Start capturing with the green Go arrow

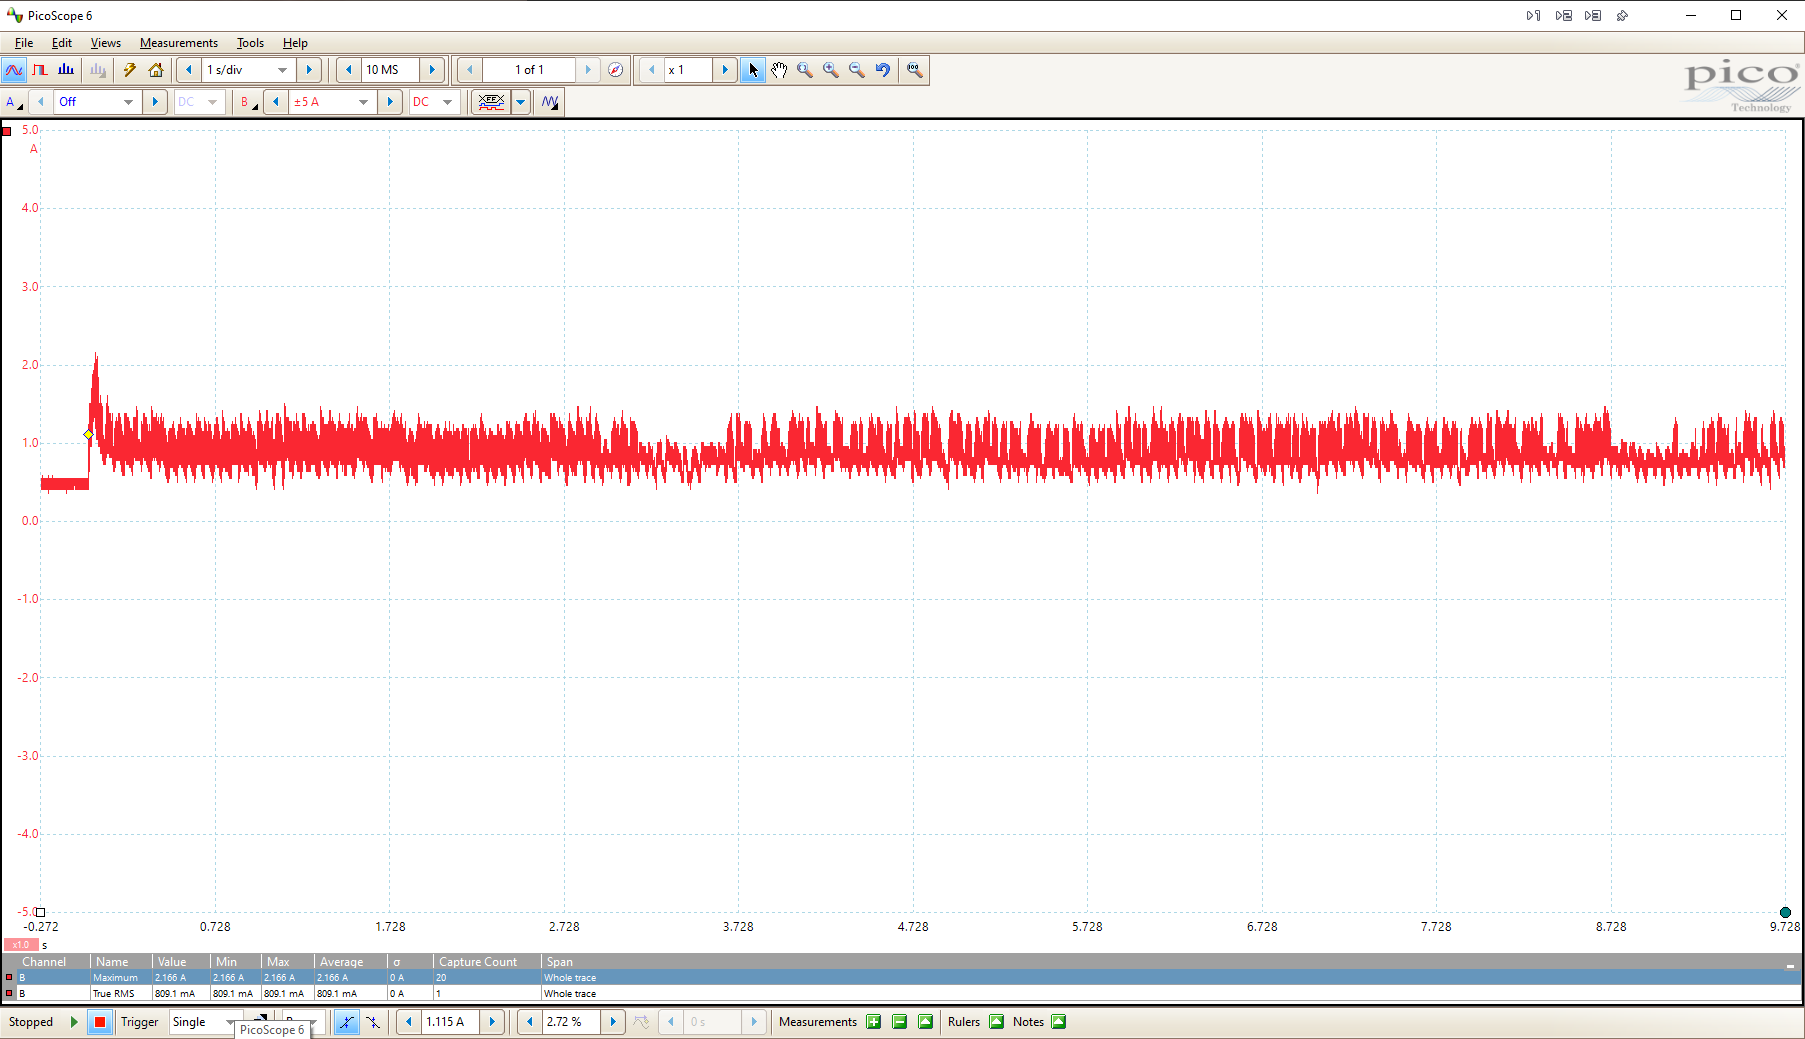[x=74, y=1022]
